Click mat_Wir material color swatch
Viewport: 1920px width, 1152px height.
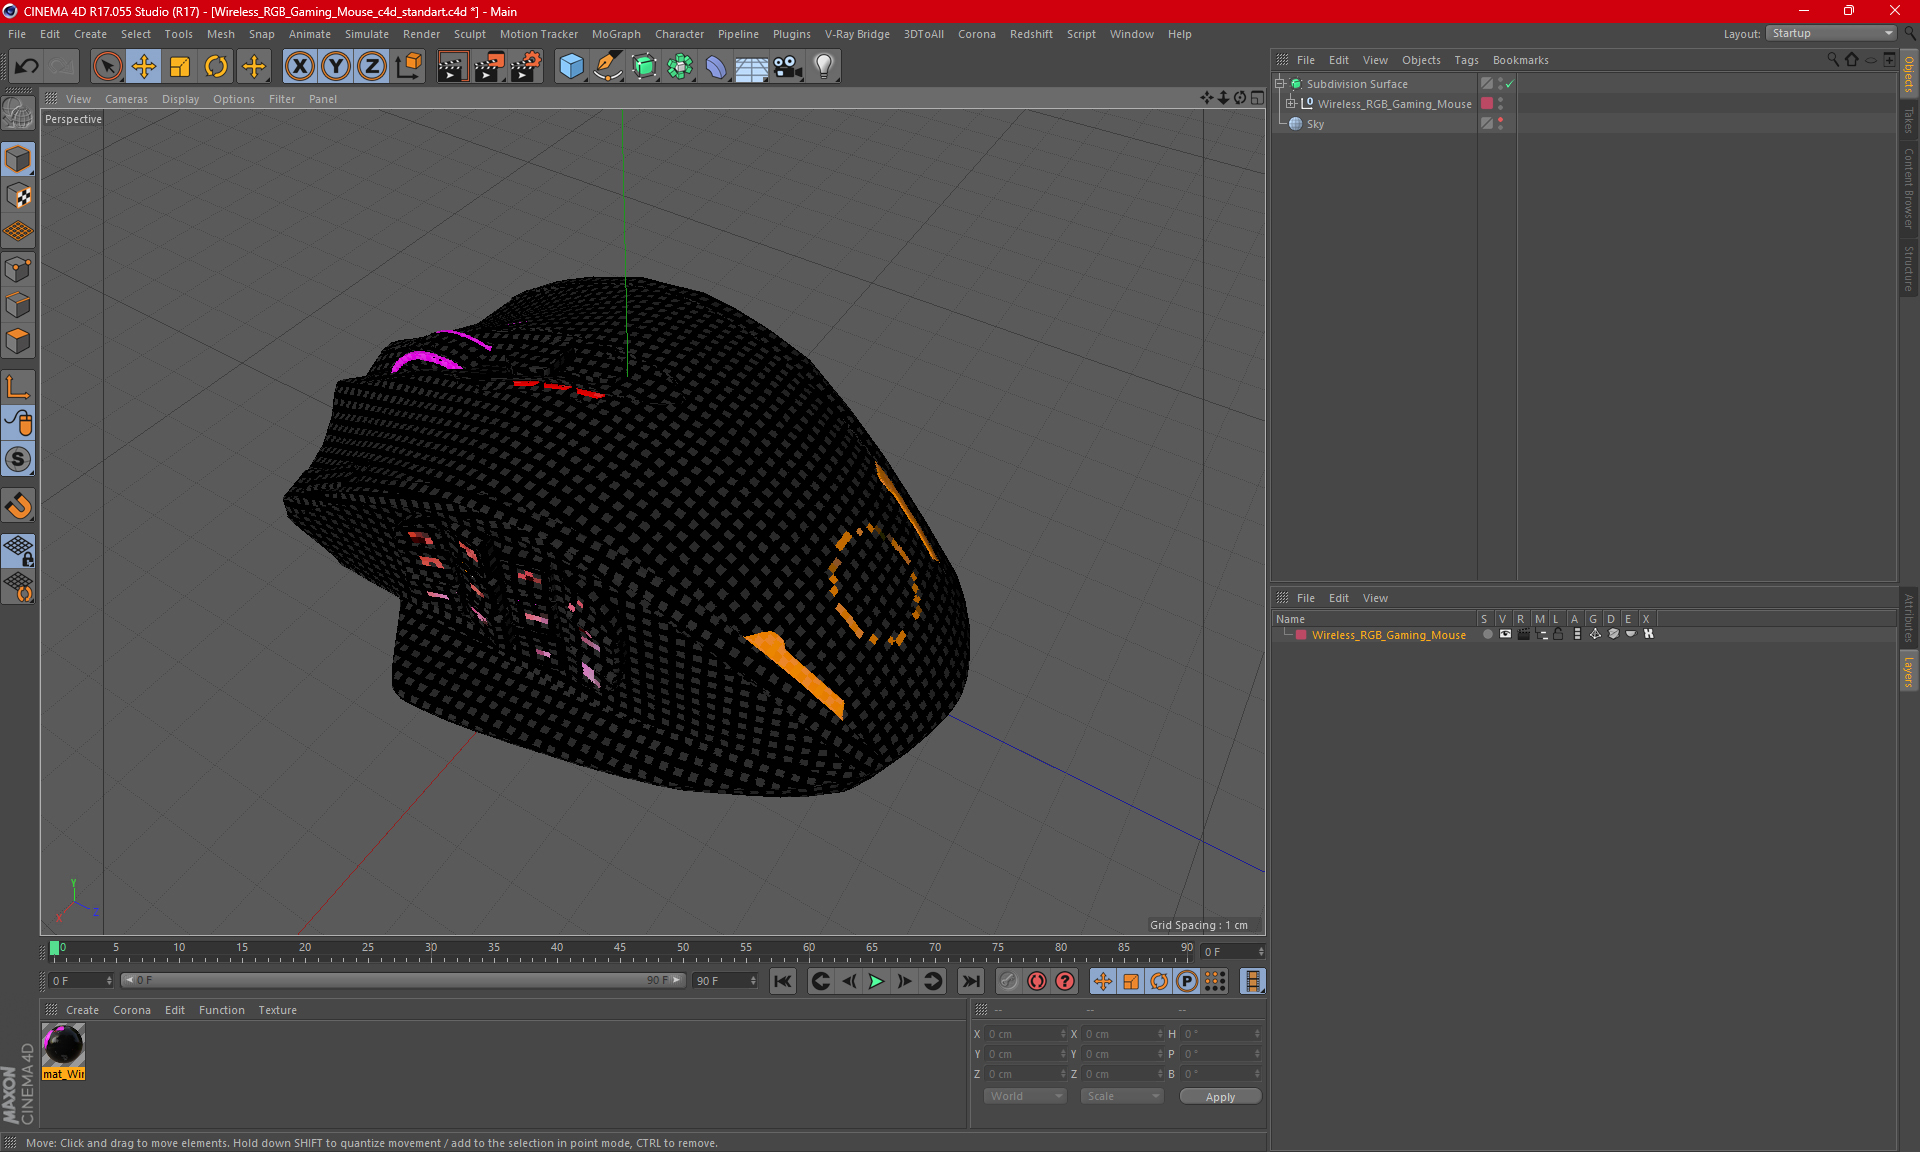click(x=64, y=1045)
